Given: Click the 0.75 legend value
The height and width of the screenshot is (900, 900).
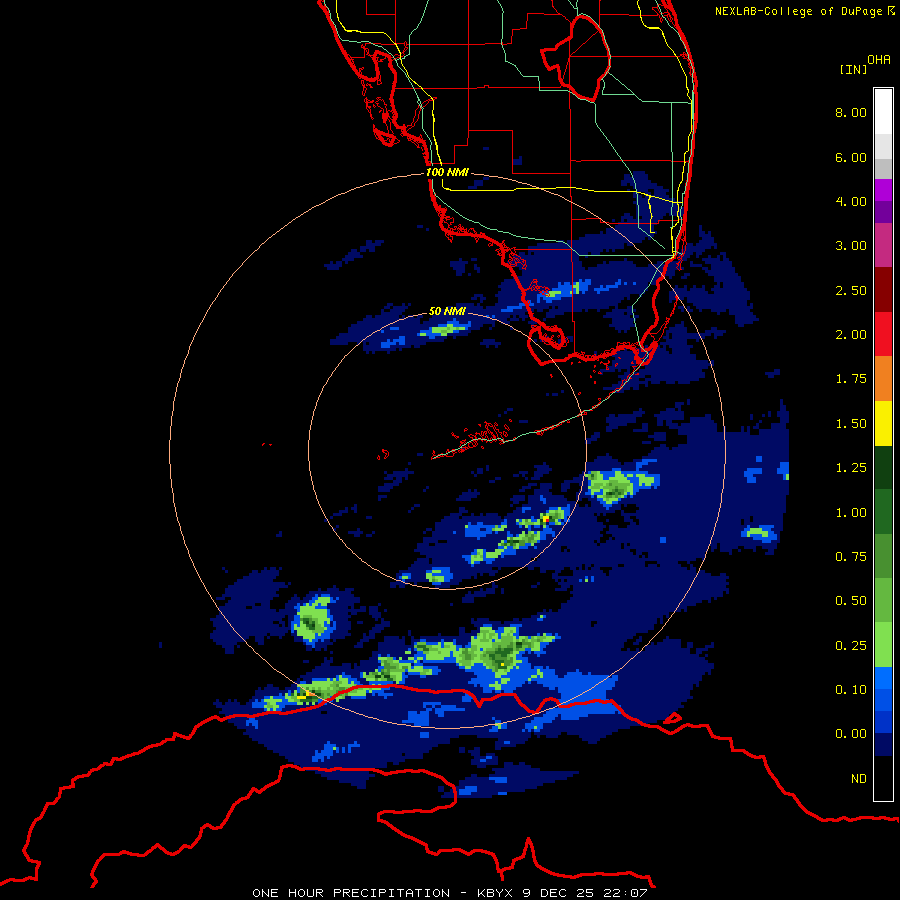Looking at the screenshot, I should click(851, 557).
